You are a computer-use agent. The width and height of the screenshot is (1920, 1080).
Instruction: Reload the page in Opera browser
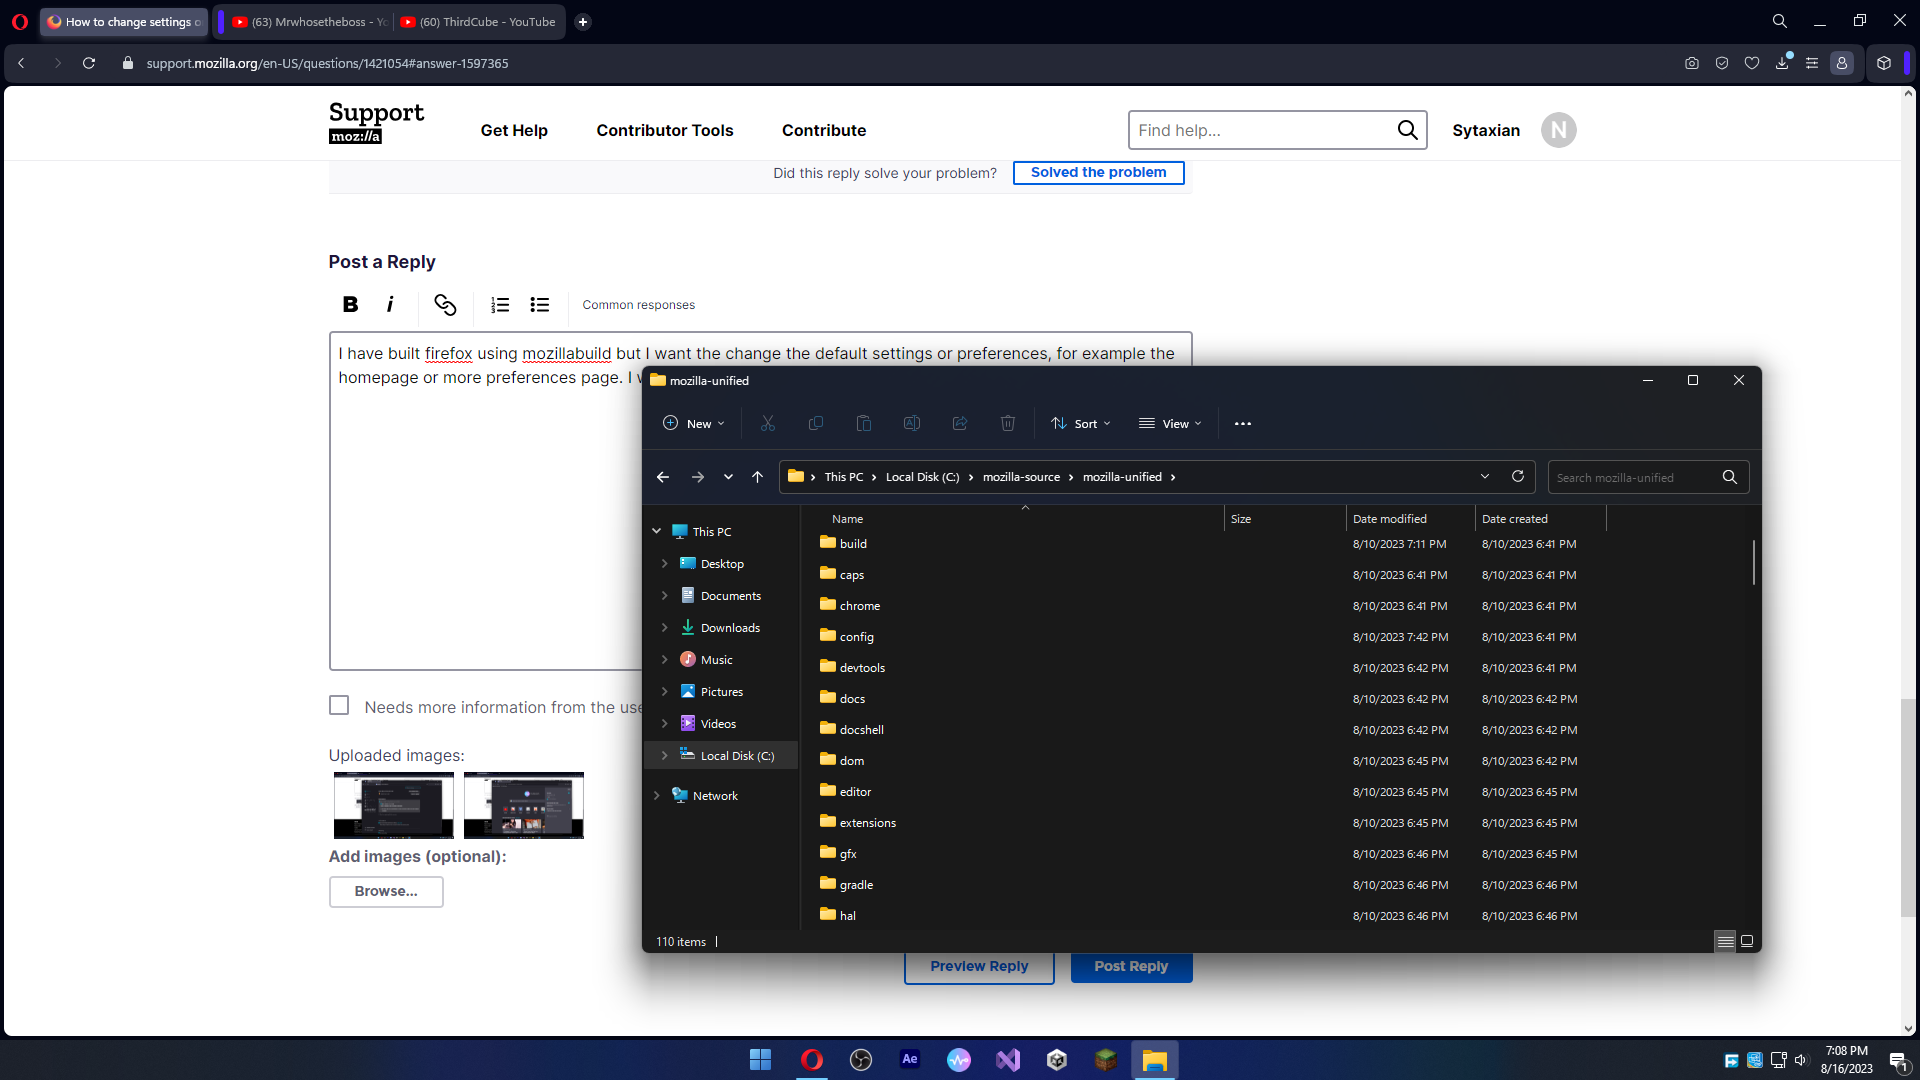89,63
